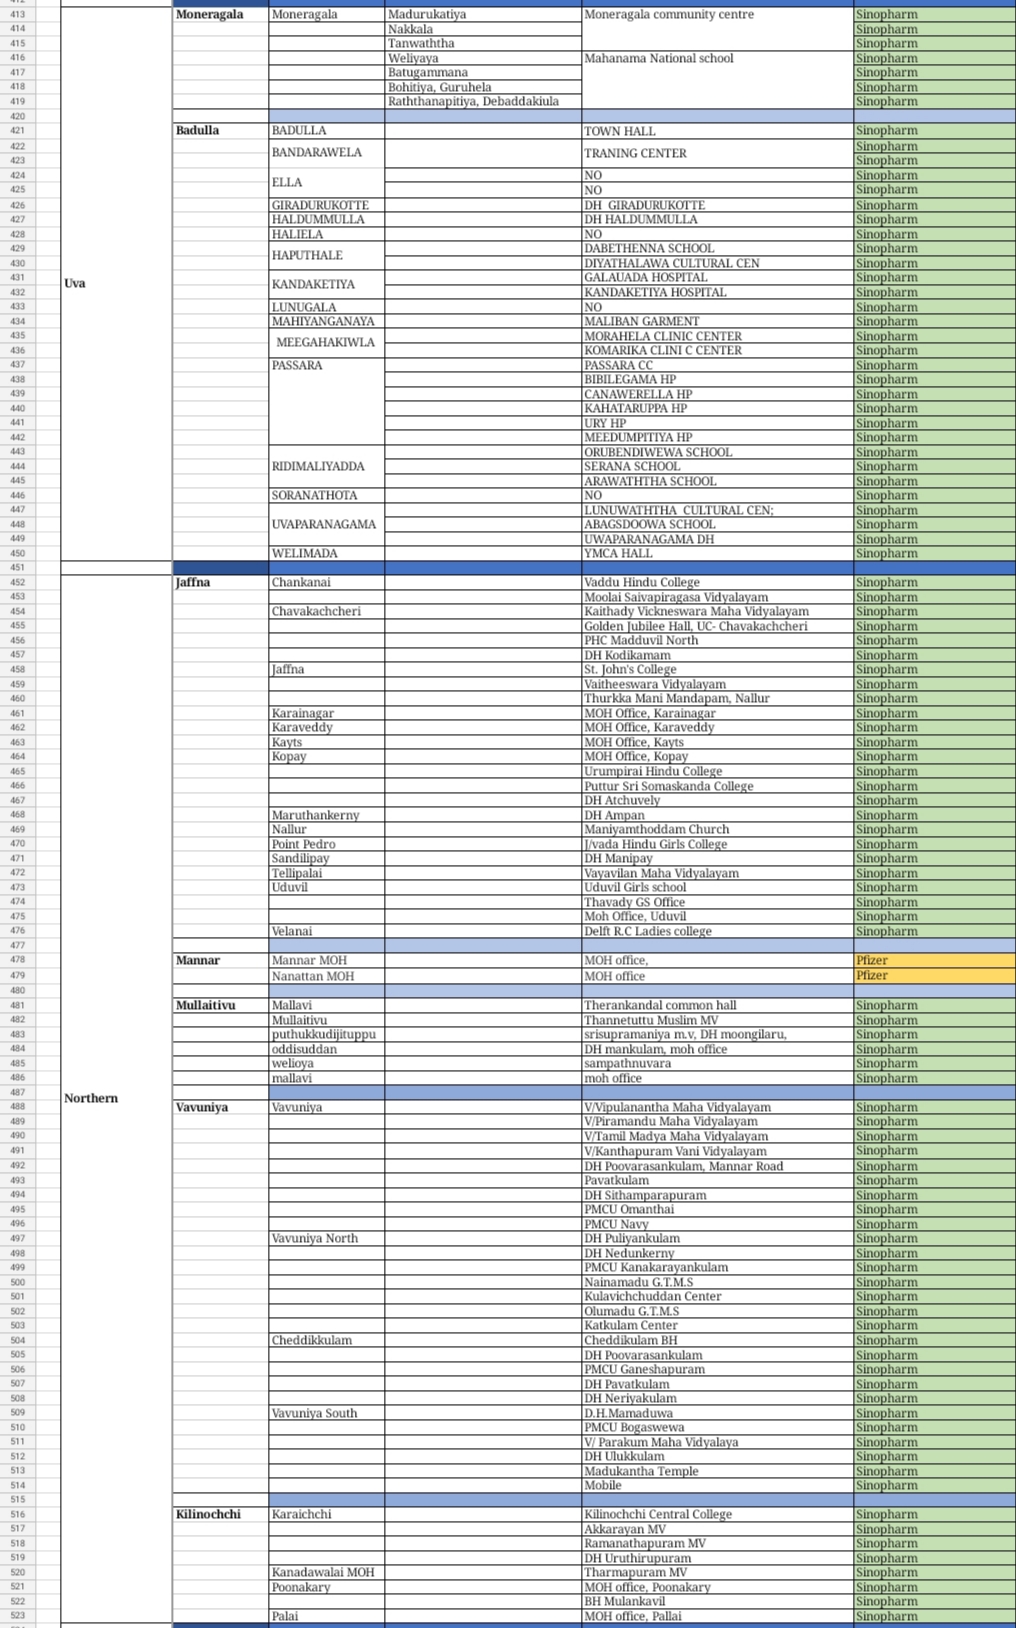Select the PASSARA CC cell

pyautogui.click(x=717, y=365)
